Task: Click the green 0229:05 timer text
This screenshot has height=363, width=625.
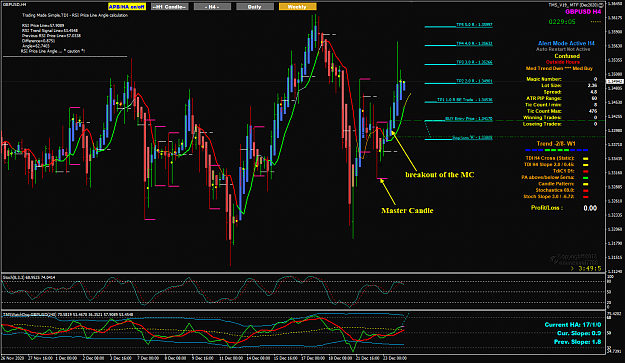Action: (562, 22)
